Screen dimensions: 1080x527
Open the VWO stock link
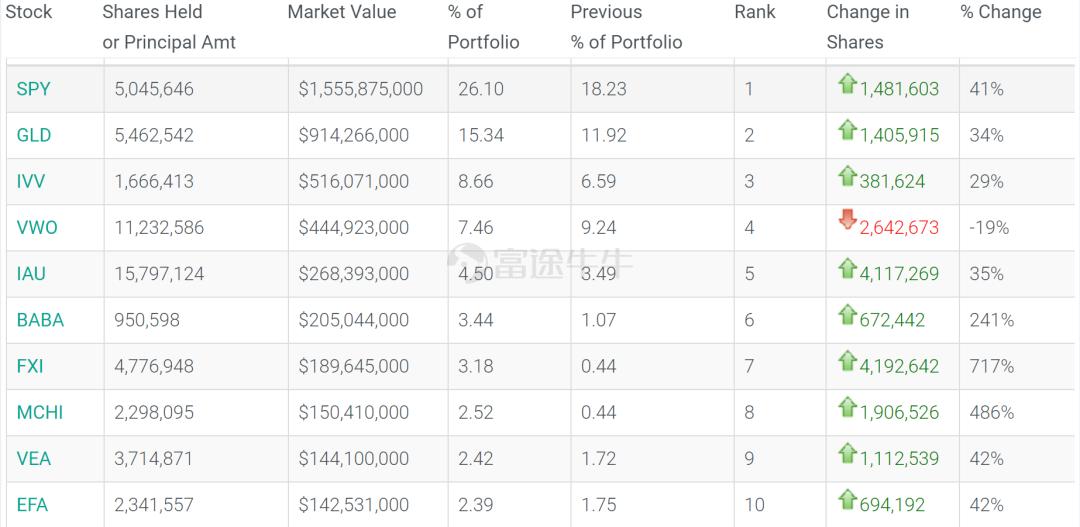click(x=37, y=227)
